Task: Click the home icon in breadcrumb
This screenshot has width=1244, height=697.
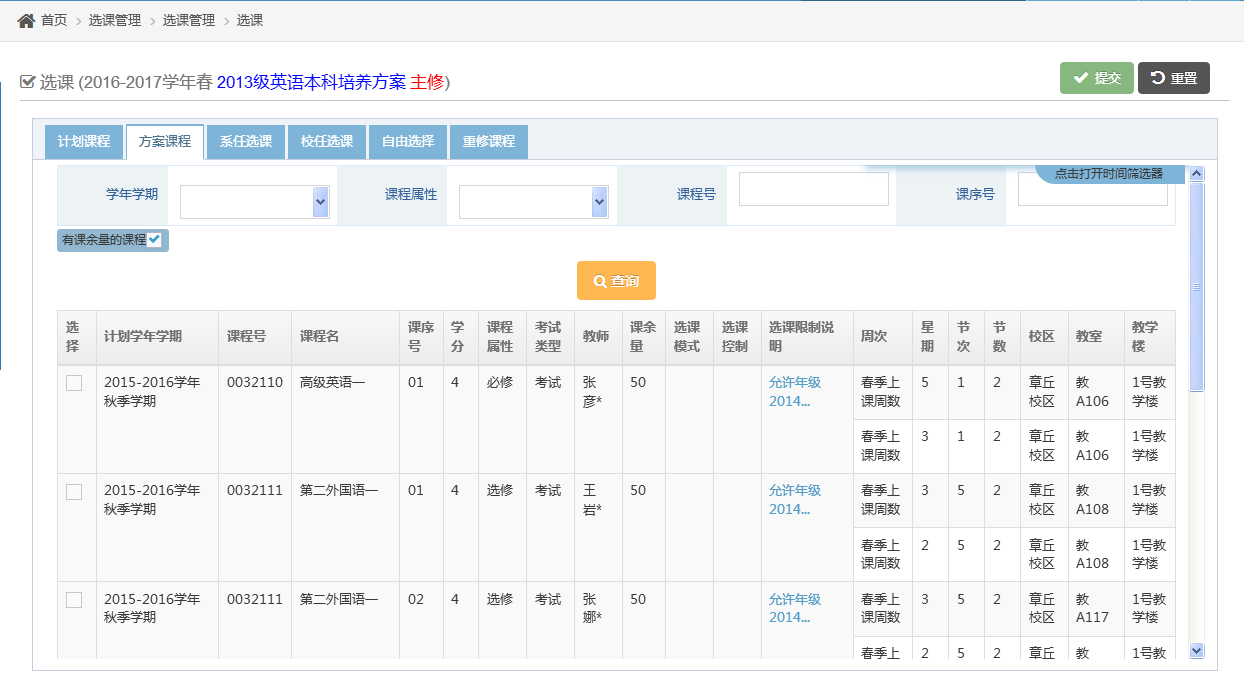Action: 26,20
